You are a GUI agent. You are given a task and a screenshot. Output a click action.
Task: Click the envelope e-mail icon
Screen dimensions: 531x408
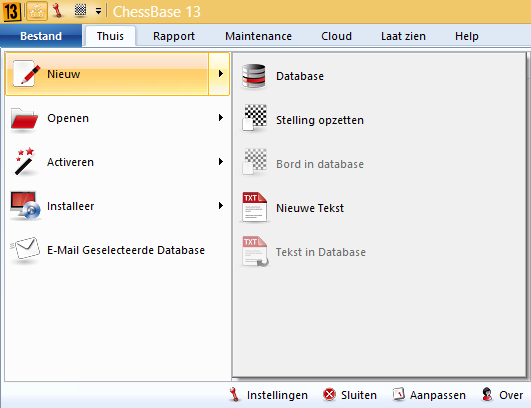click(25, 249)
